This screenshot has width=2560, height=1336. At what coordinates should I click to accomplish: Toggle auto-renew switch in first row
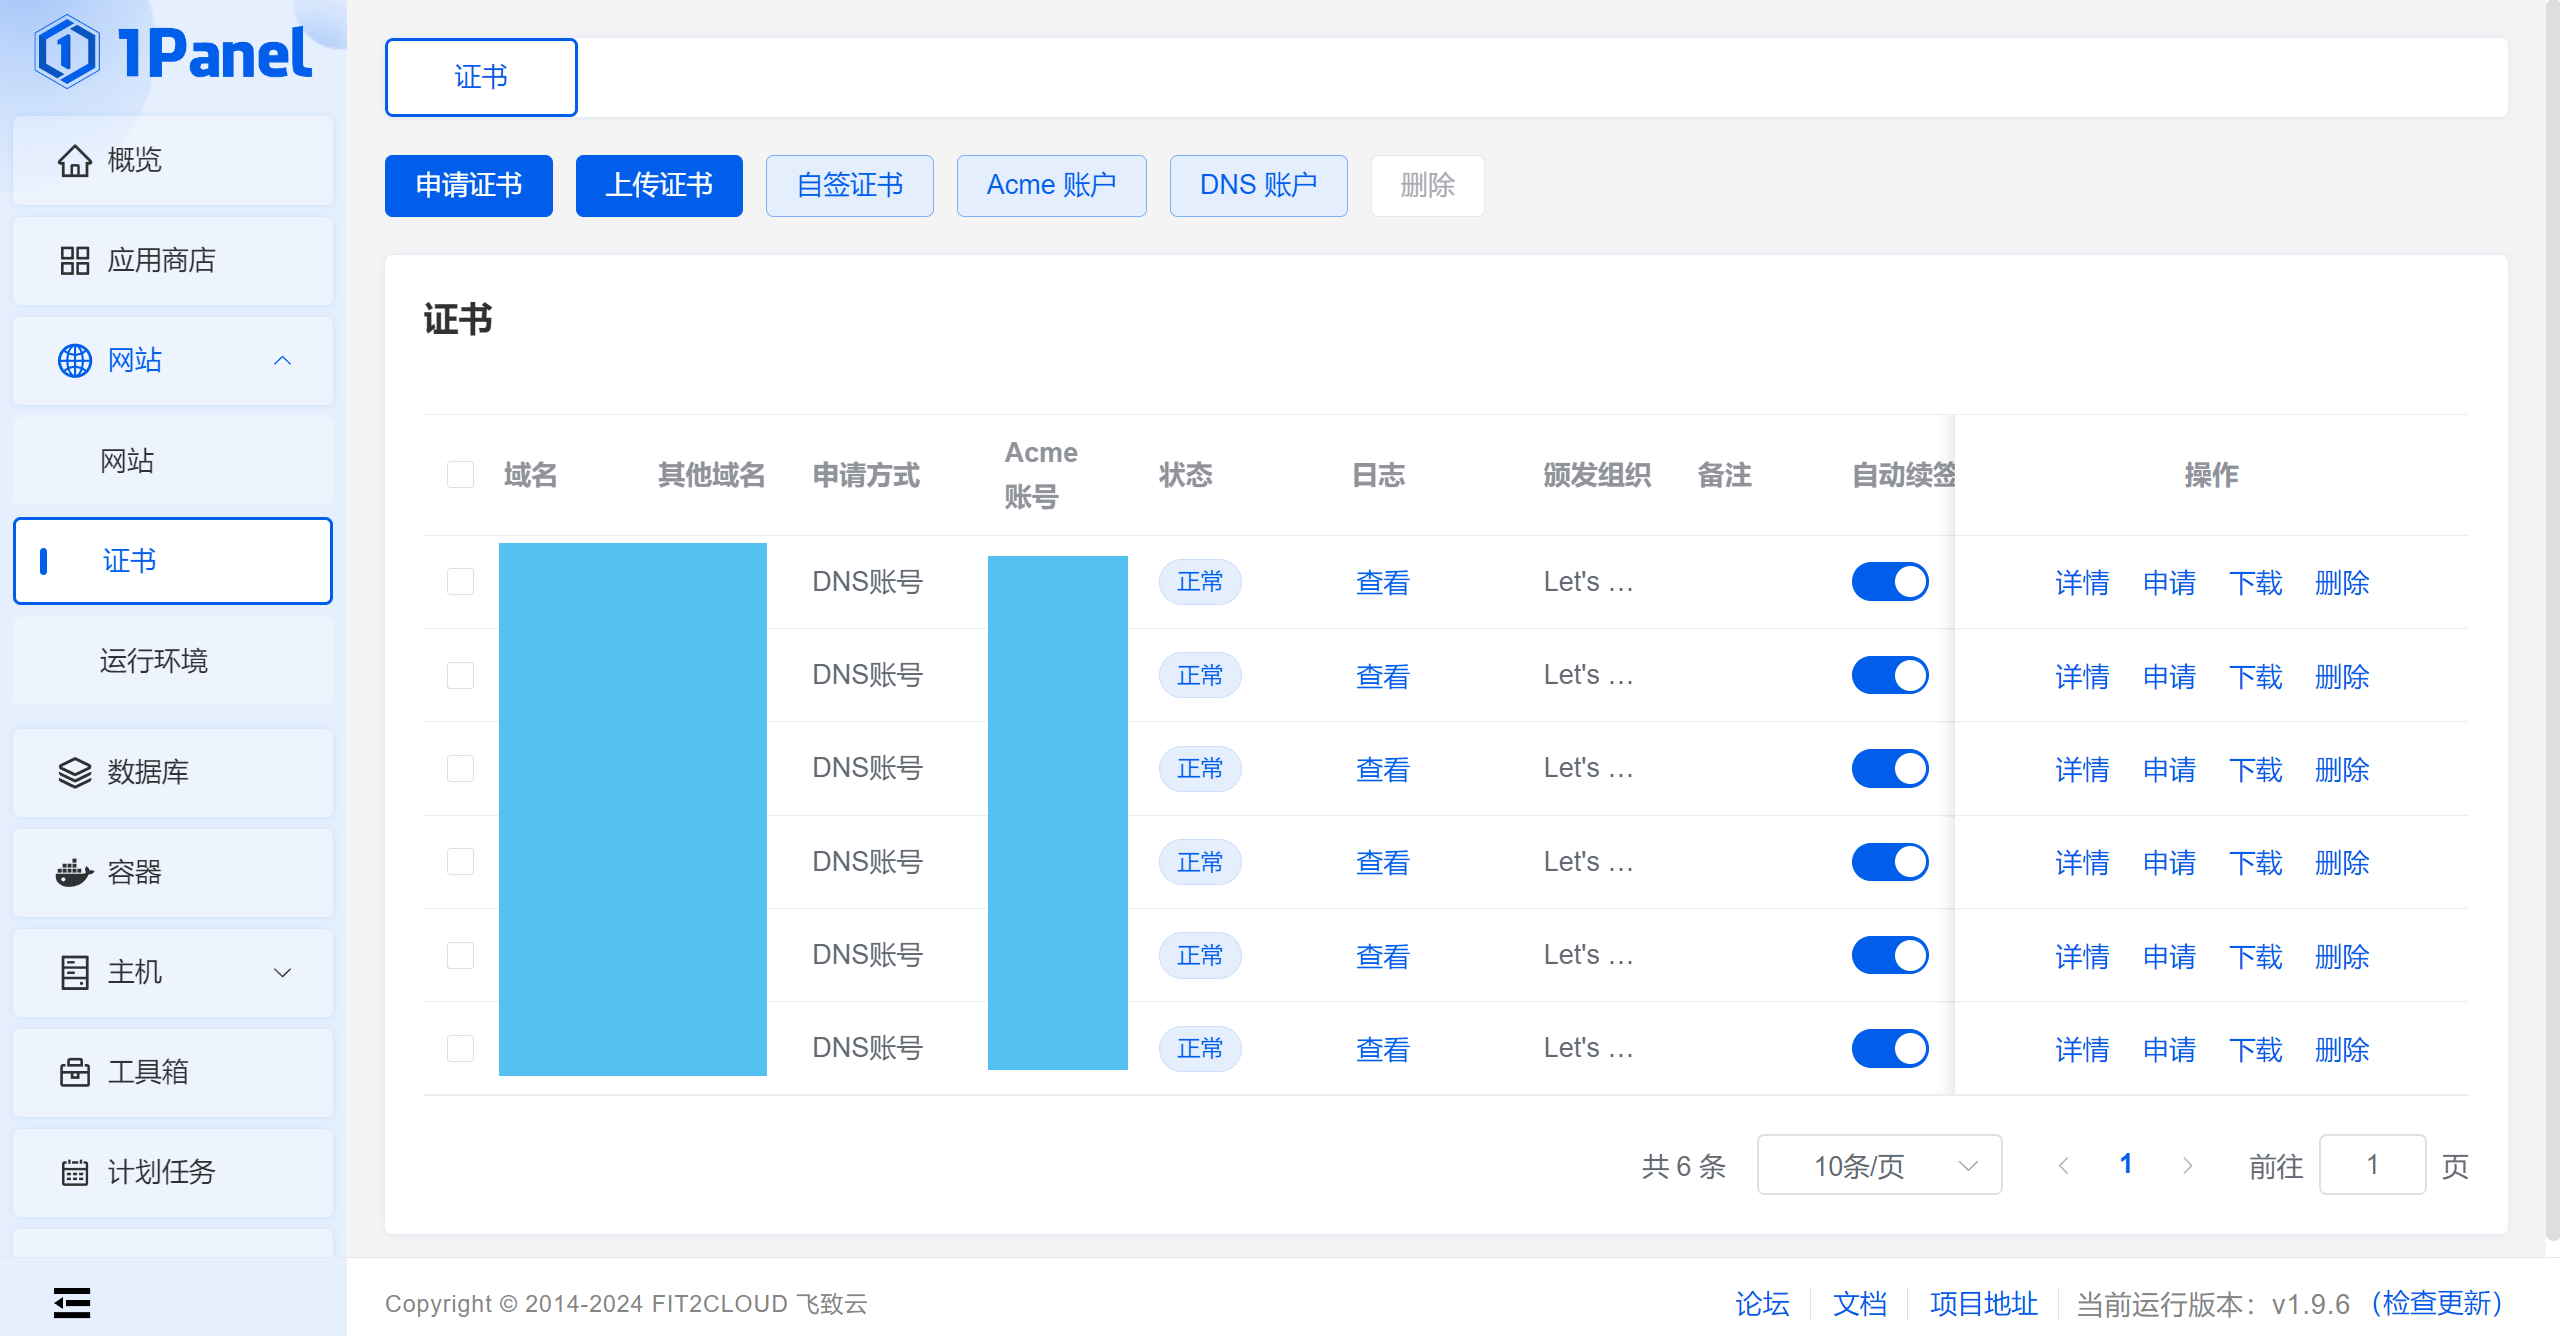[x=1889, y=582]
